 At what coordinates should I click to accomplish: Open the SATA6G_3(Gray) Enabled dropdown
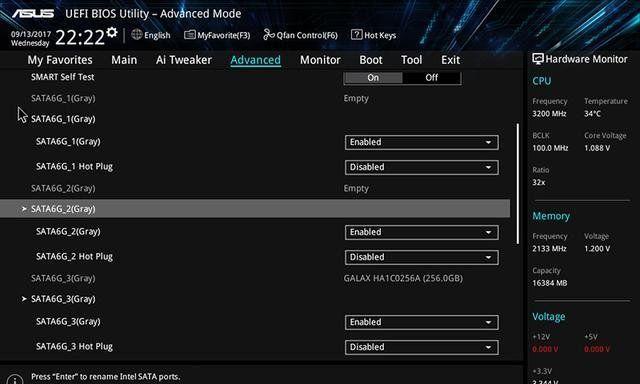421,322
